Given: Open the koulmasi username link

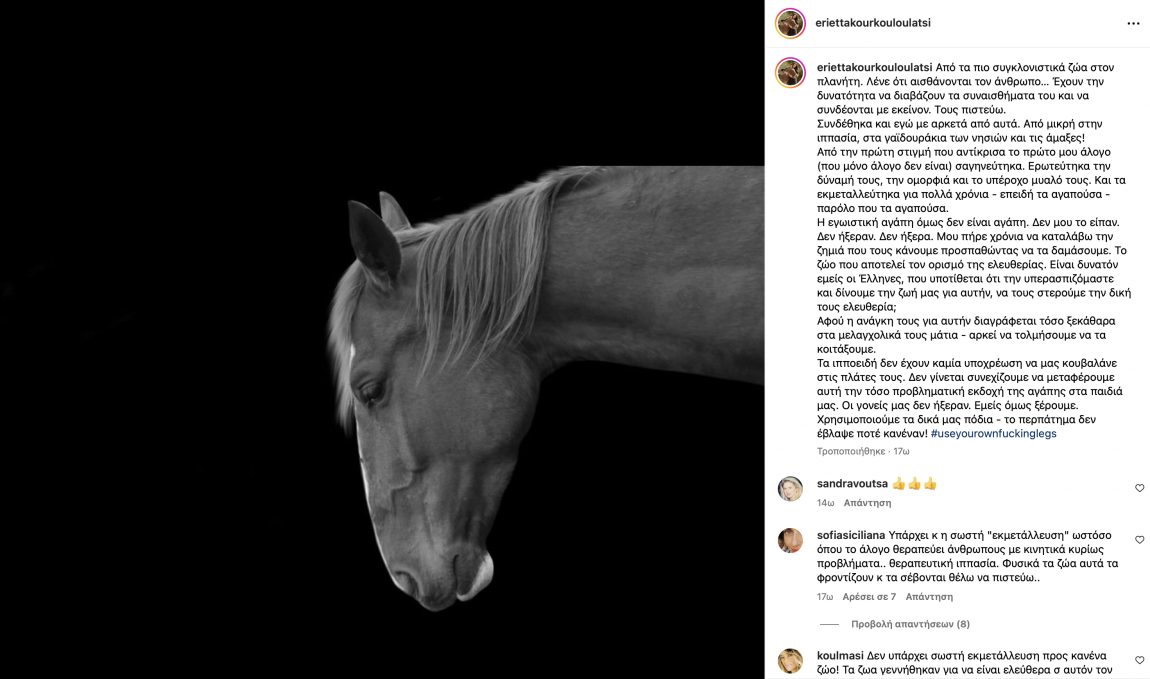Looking at the screenshot, I should coord(840,656).
